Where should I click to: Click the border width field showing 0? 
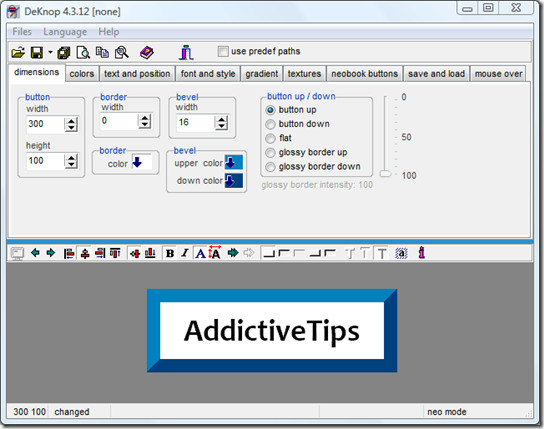click(x=119, y=121)
